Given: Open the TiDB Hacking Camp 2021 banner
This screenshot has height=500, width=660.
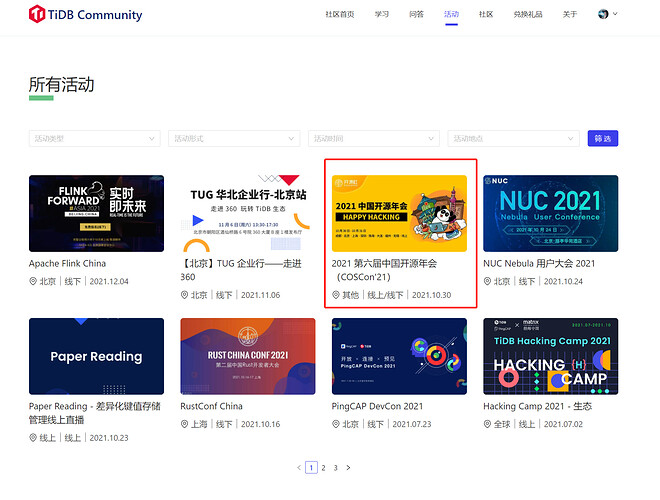Looking at the screenshot, I should point(550,356).
